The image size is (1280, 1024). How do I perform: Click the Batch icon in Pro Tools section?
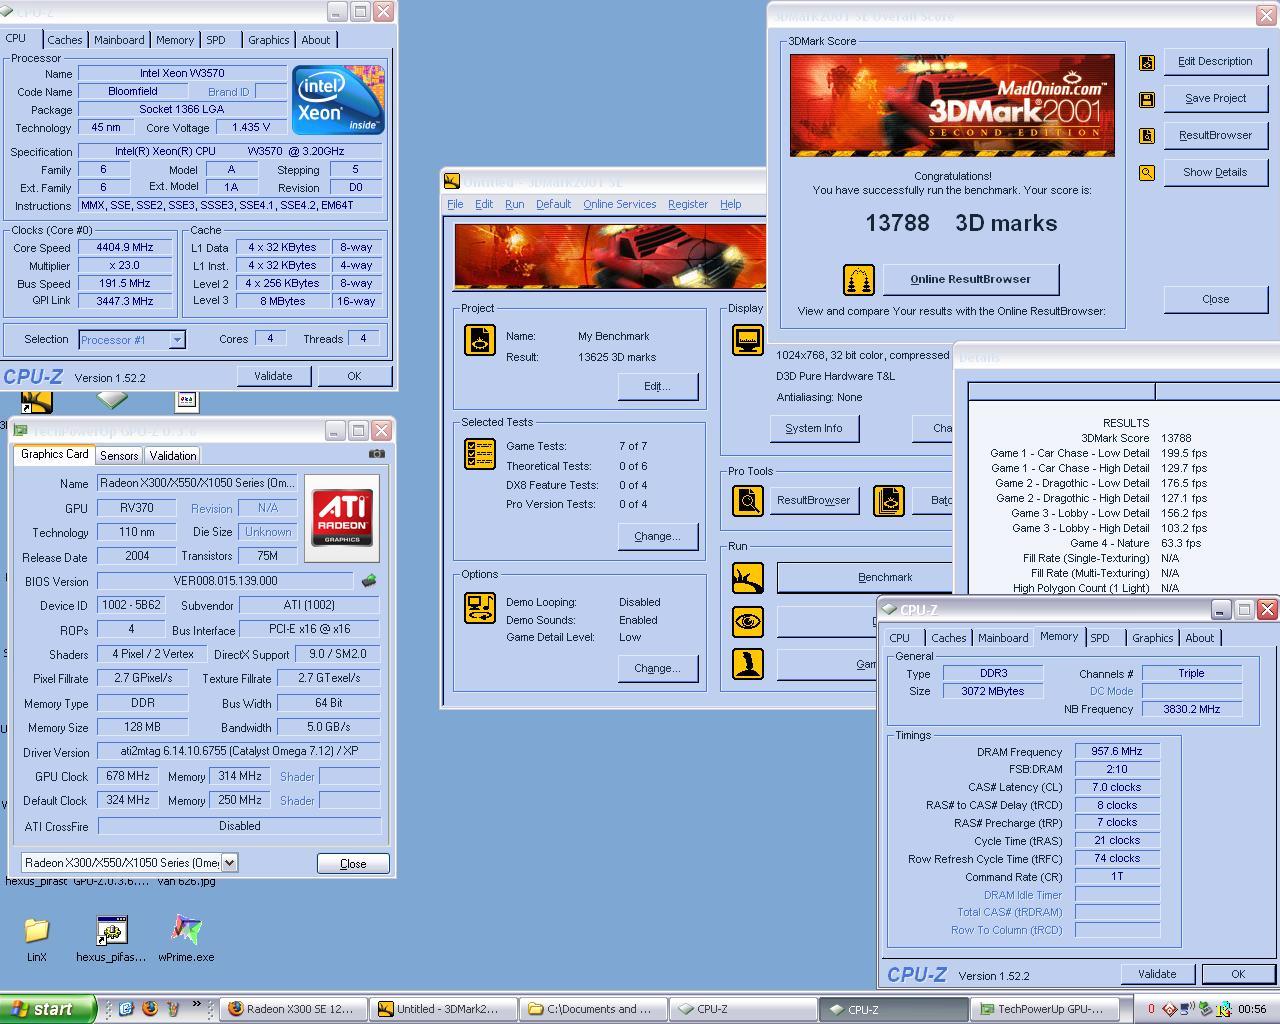(888, 500)
